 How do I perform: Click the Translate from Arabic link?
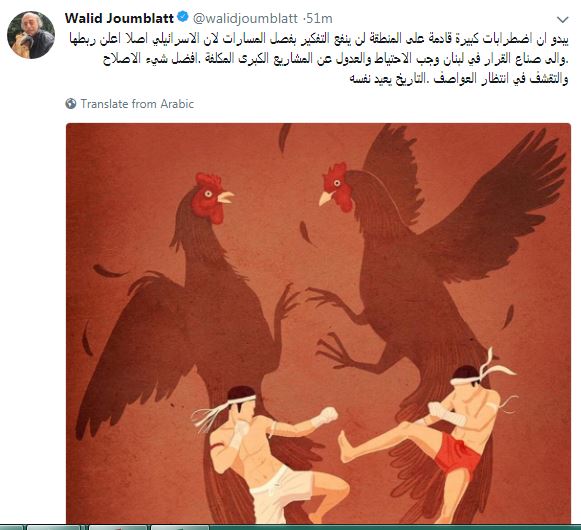click(137, 104)
